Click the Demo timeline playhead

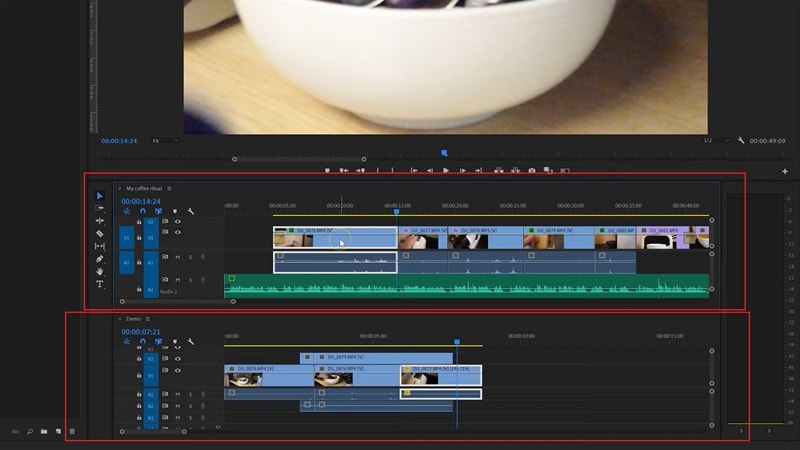(457, 341)
